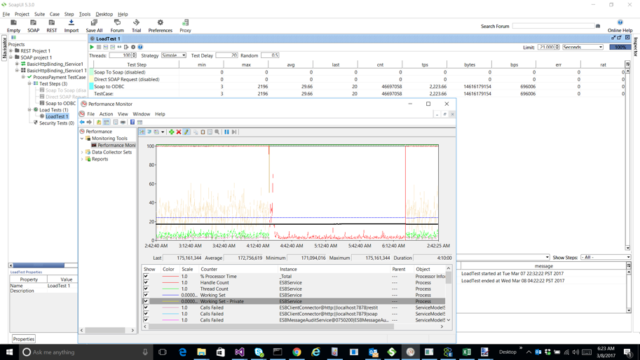Uncheck Show for Calls Failed restit instance
Screen dimensions: 640x360
(x=146, y=307)
